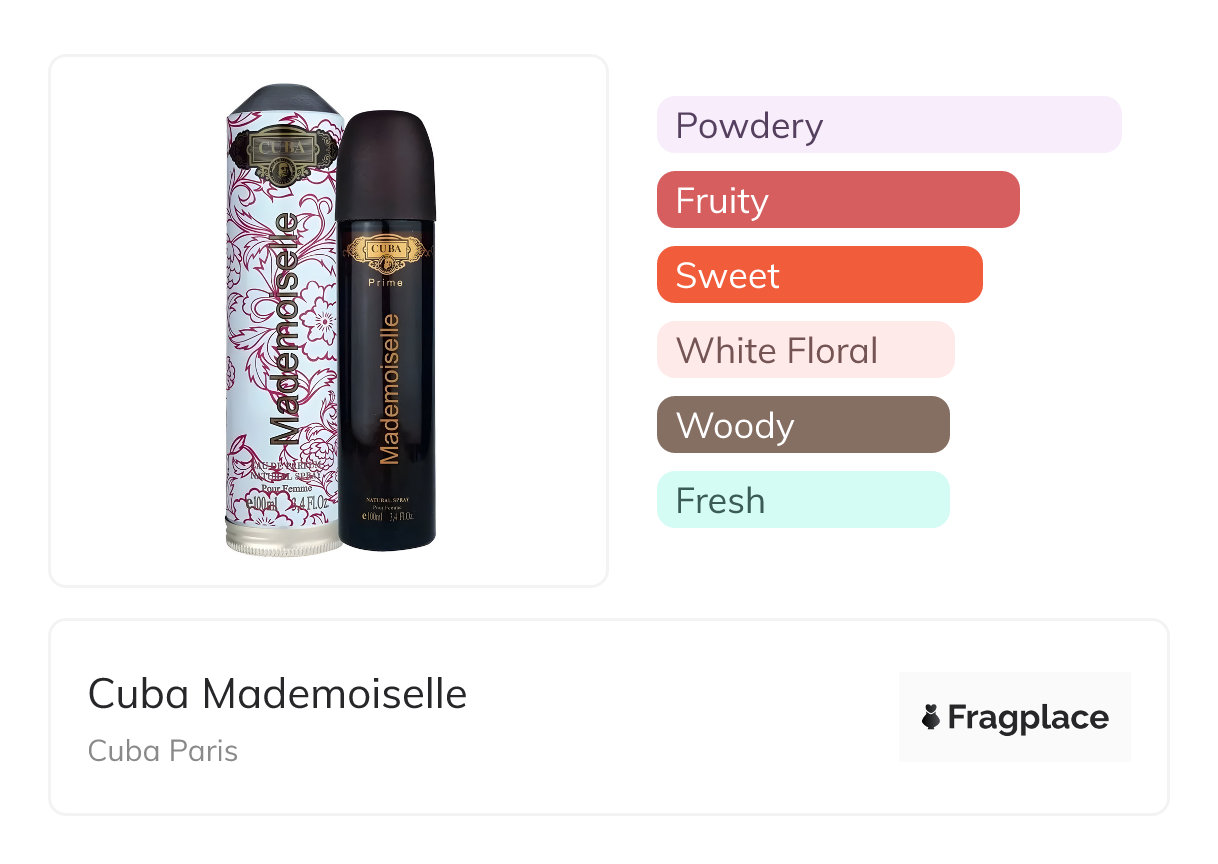
Task: Click the Sweet accord bar
Action: click(819, 275)
